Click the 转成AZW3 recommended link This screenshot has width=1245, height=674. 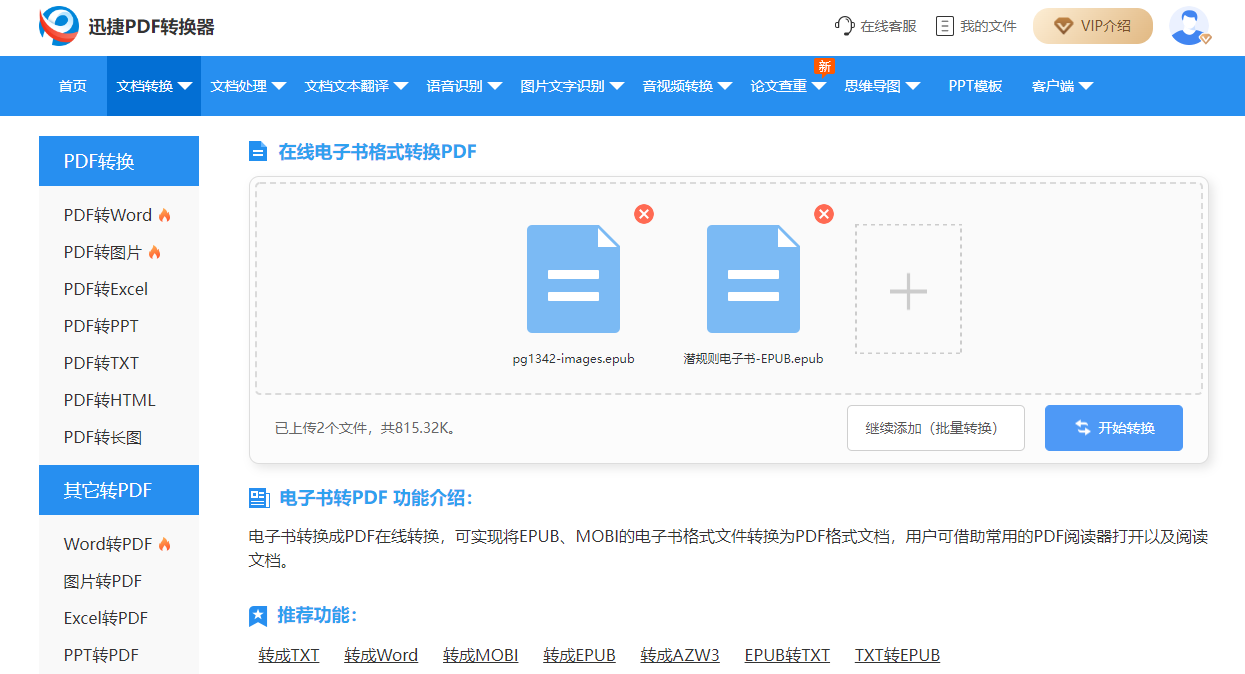(x=680, y=655)
